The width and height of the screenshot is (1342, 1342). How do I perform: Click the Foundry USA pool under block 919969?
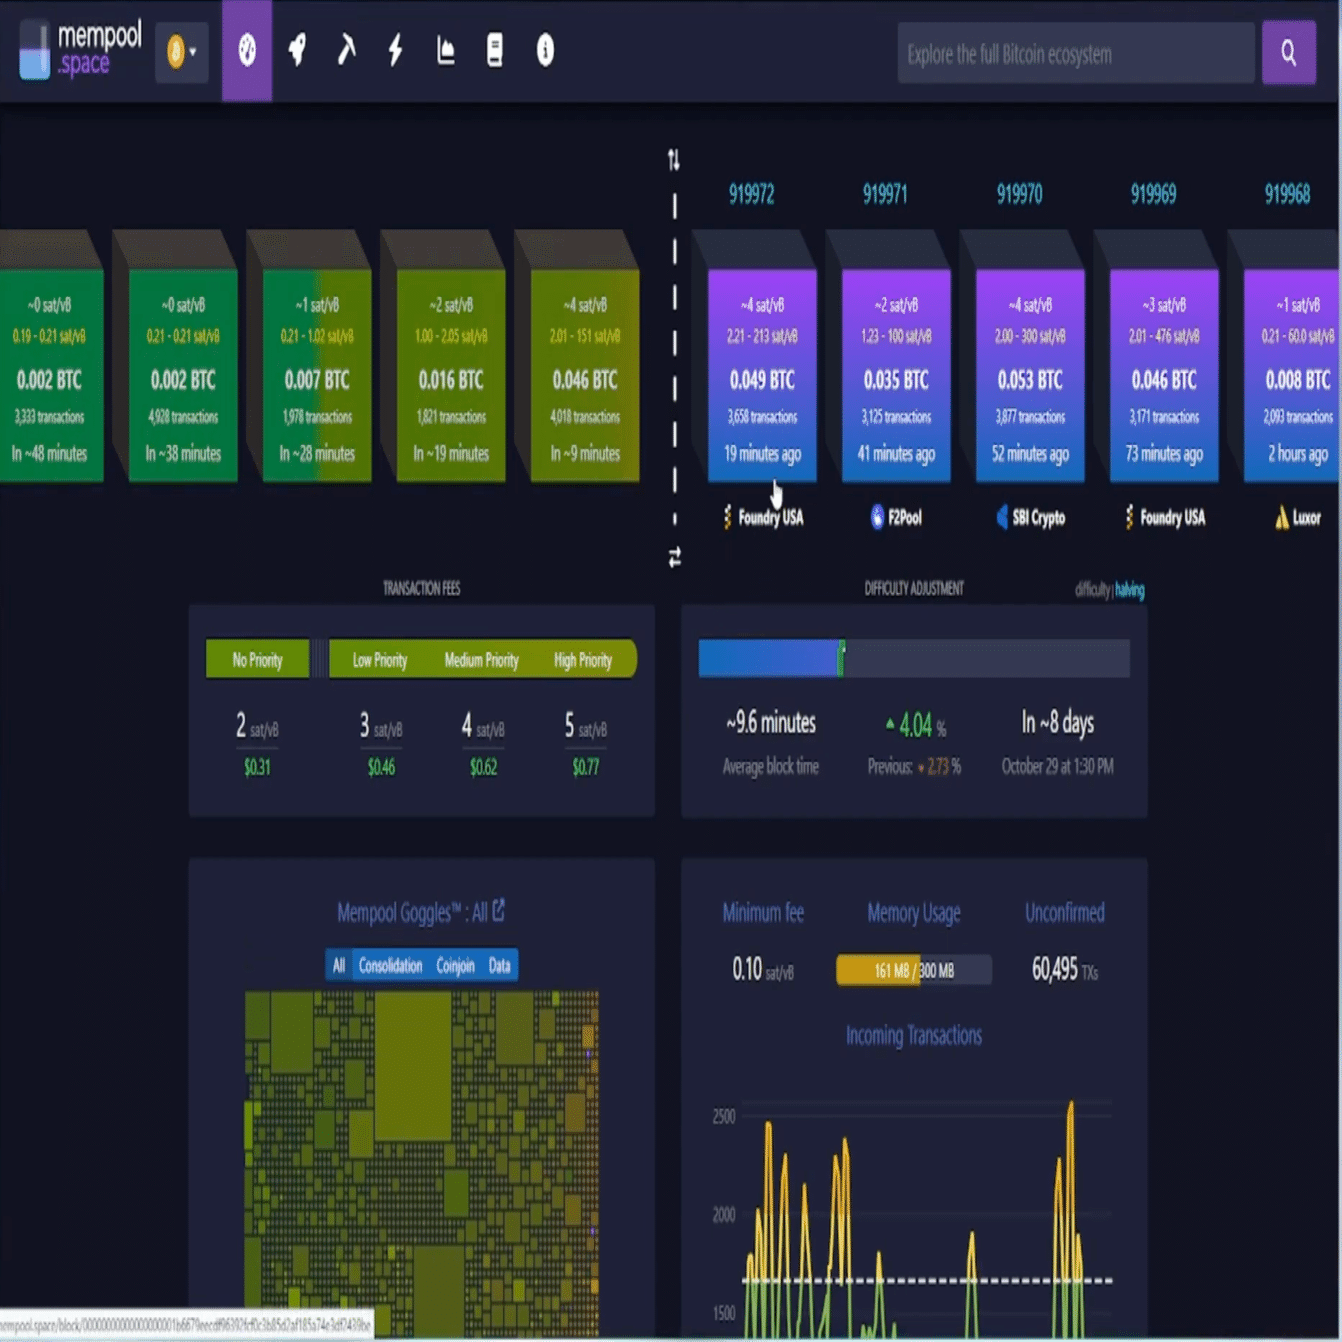[x=1165, y=517]
